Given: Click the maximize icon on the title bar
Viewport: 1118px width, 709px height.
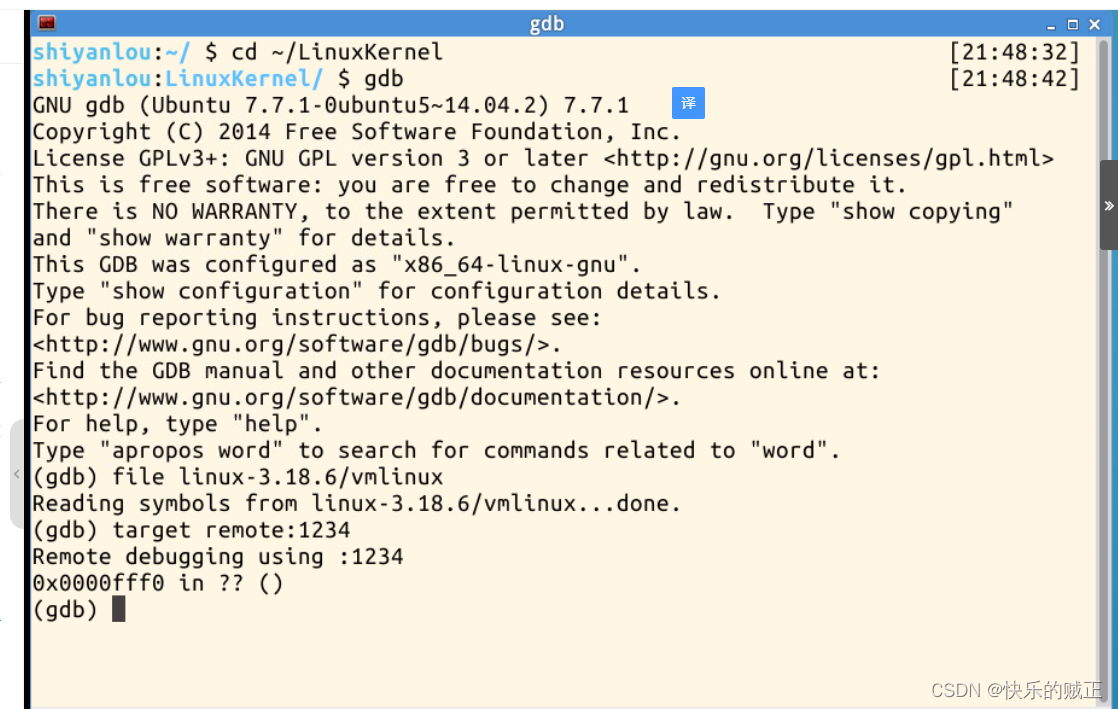Looking at the screenshot, I should (1072, 22).
